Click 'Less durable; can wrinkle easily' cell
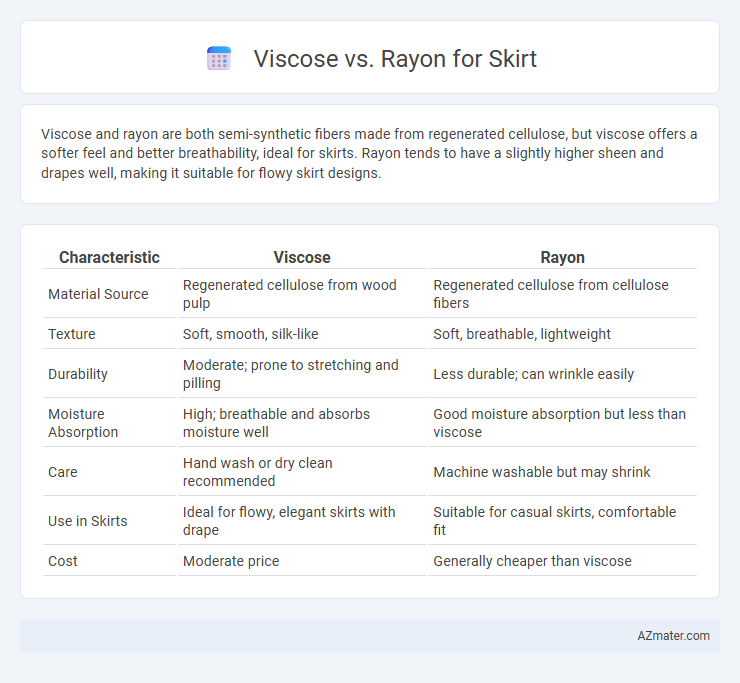 point(563,374)
